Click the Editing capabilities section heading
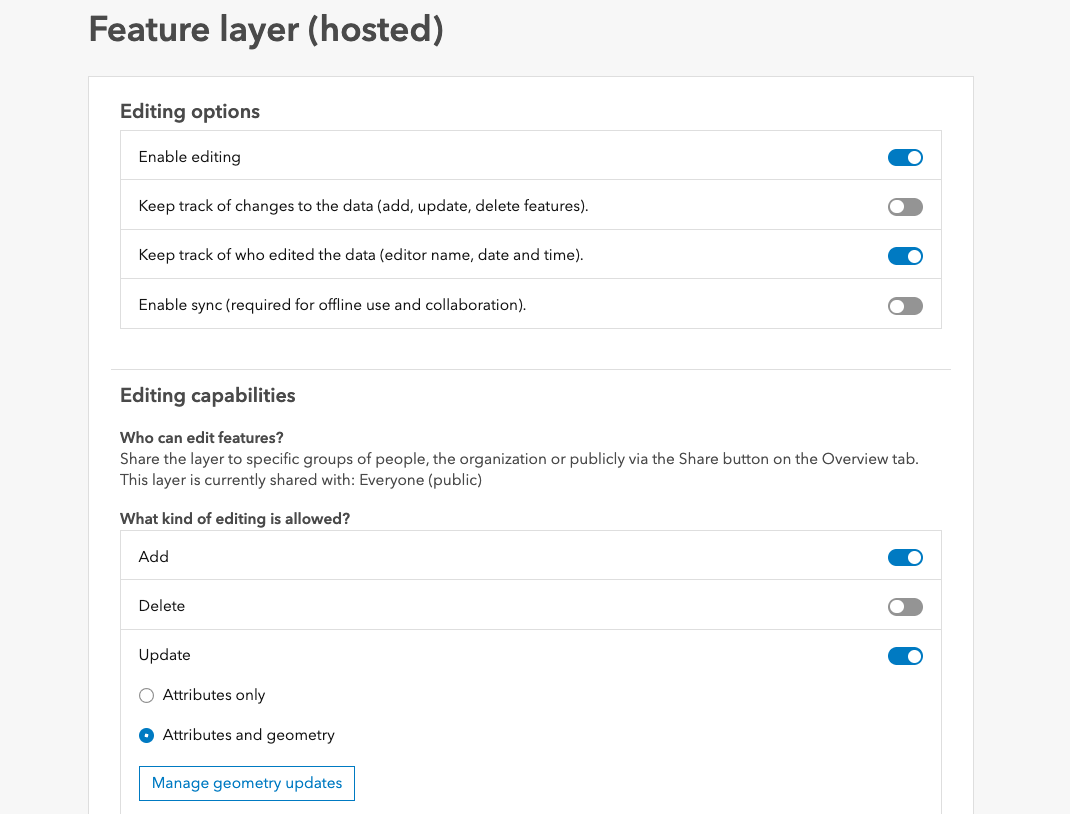Viewport: 1070px width, 814px height. [x=207, y=395]
